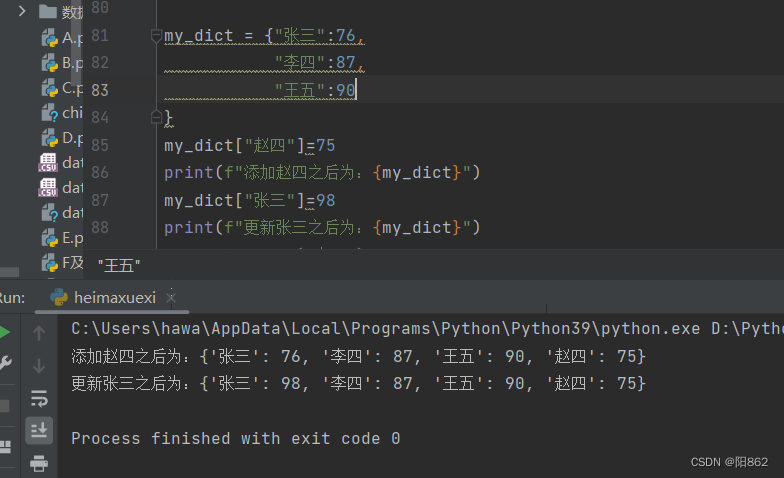784x478 pixels.
Task: Click the green Rerun button
Action: click(4, 332)
